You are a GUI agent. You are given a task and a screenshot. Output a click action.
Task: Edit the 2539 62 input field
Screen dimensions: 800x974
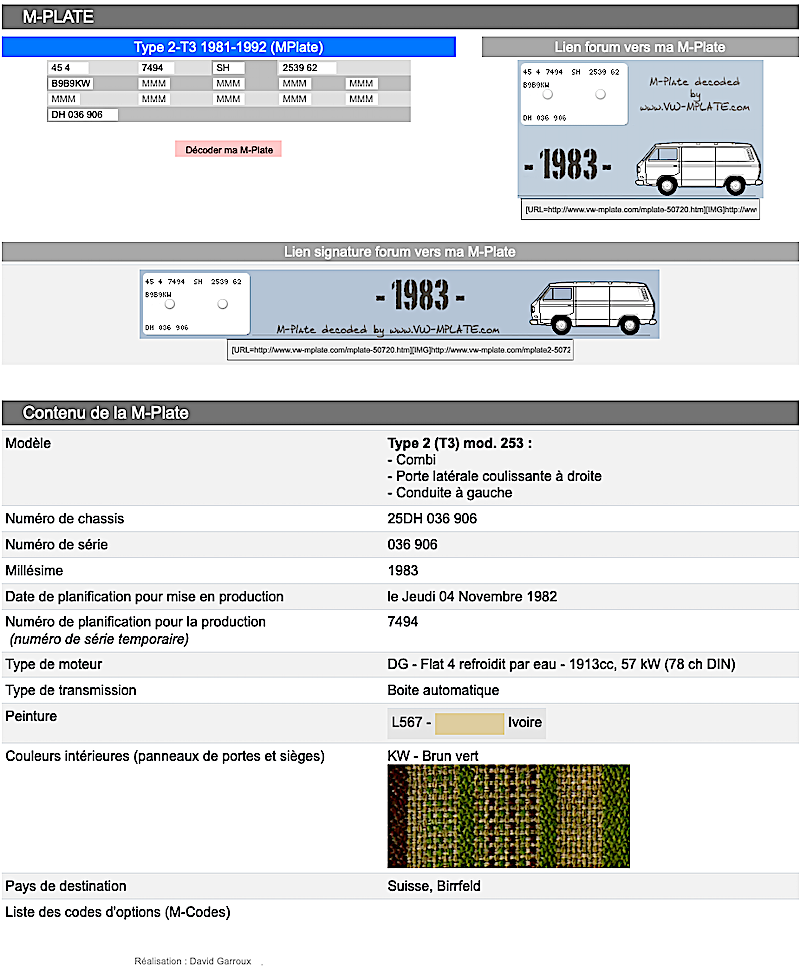click(x=307, y=68)
